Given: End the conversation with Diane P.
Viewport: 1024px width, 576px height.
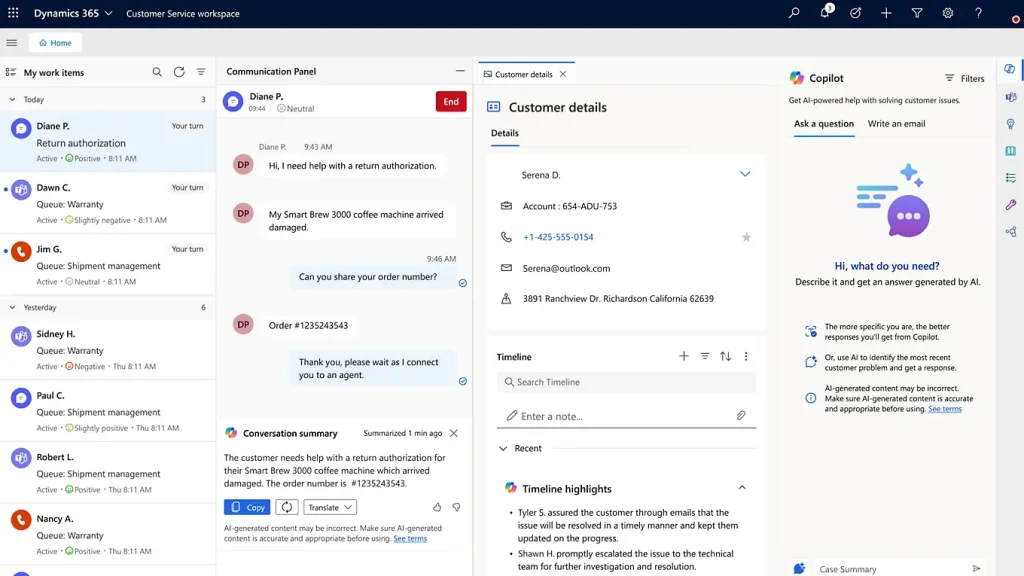Looking at the screenshot, I should [x=451, y=101].
